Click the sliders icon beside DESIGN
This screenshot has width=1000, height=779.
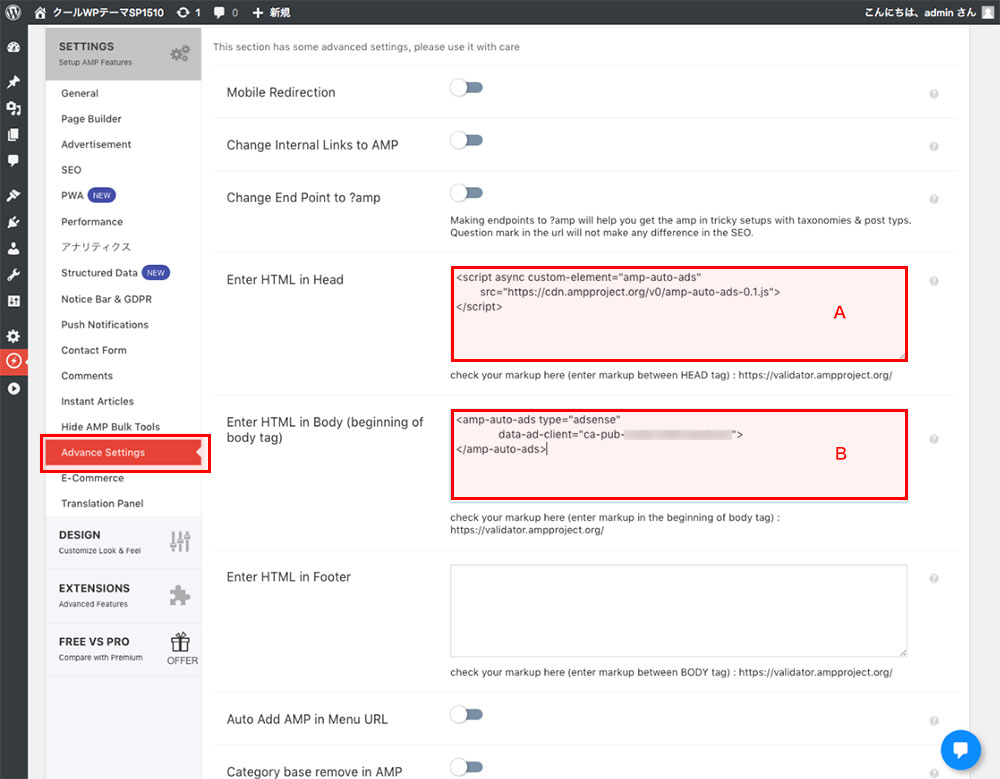(180, 541)
